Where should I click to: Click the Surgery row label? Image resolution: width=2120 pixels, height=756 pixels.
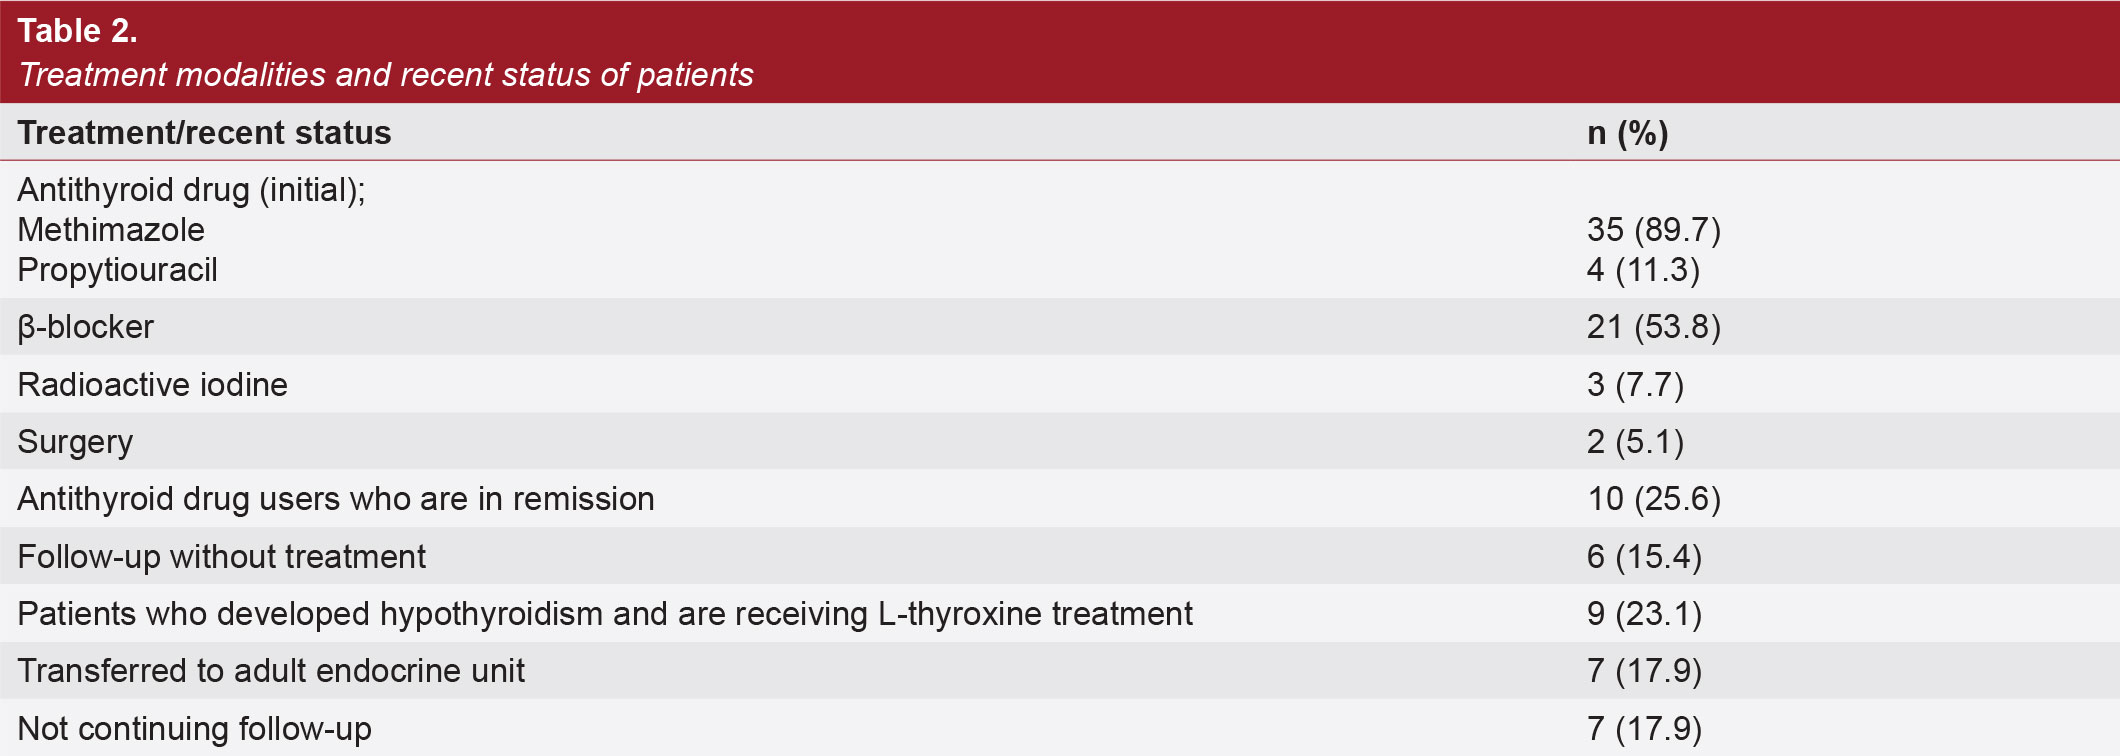click(75, 442)
